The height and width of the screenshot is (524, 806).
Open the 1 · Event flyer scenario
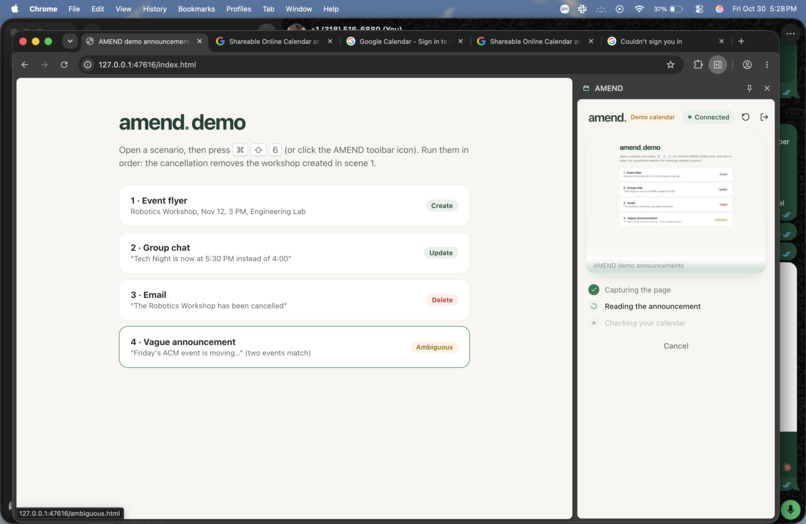(x=294, y=206)
